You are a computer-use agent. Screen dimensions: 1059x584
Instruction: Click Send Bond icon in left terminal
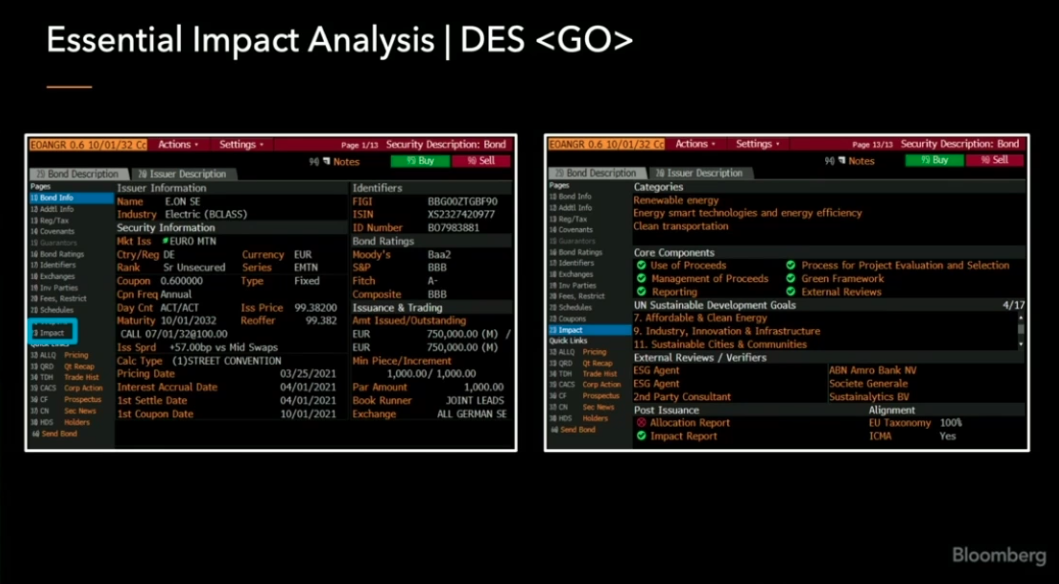(x=36, y=433)
